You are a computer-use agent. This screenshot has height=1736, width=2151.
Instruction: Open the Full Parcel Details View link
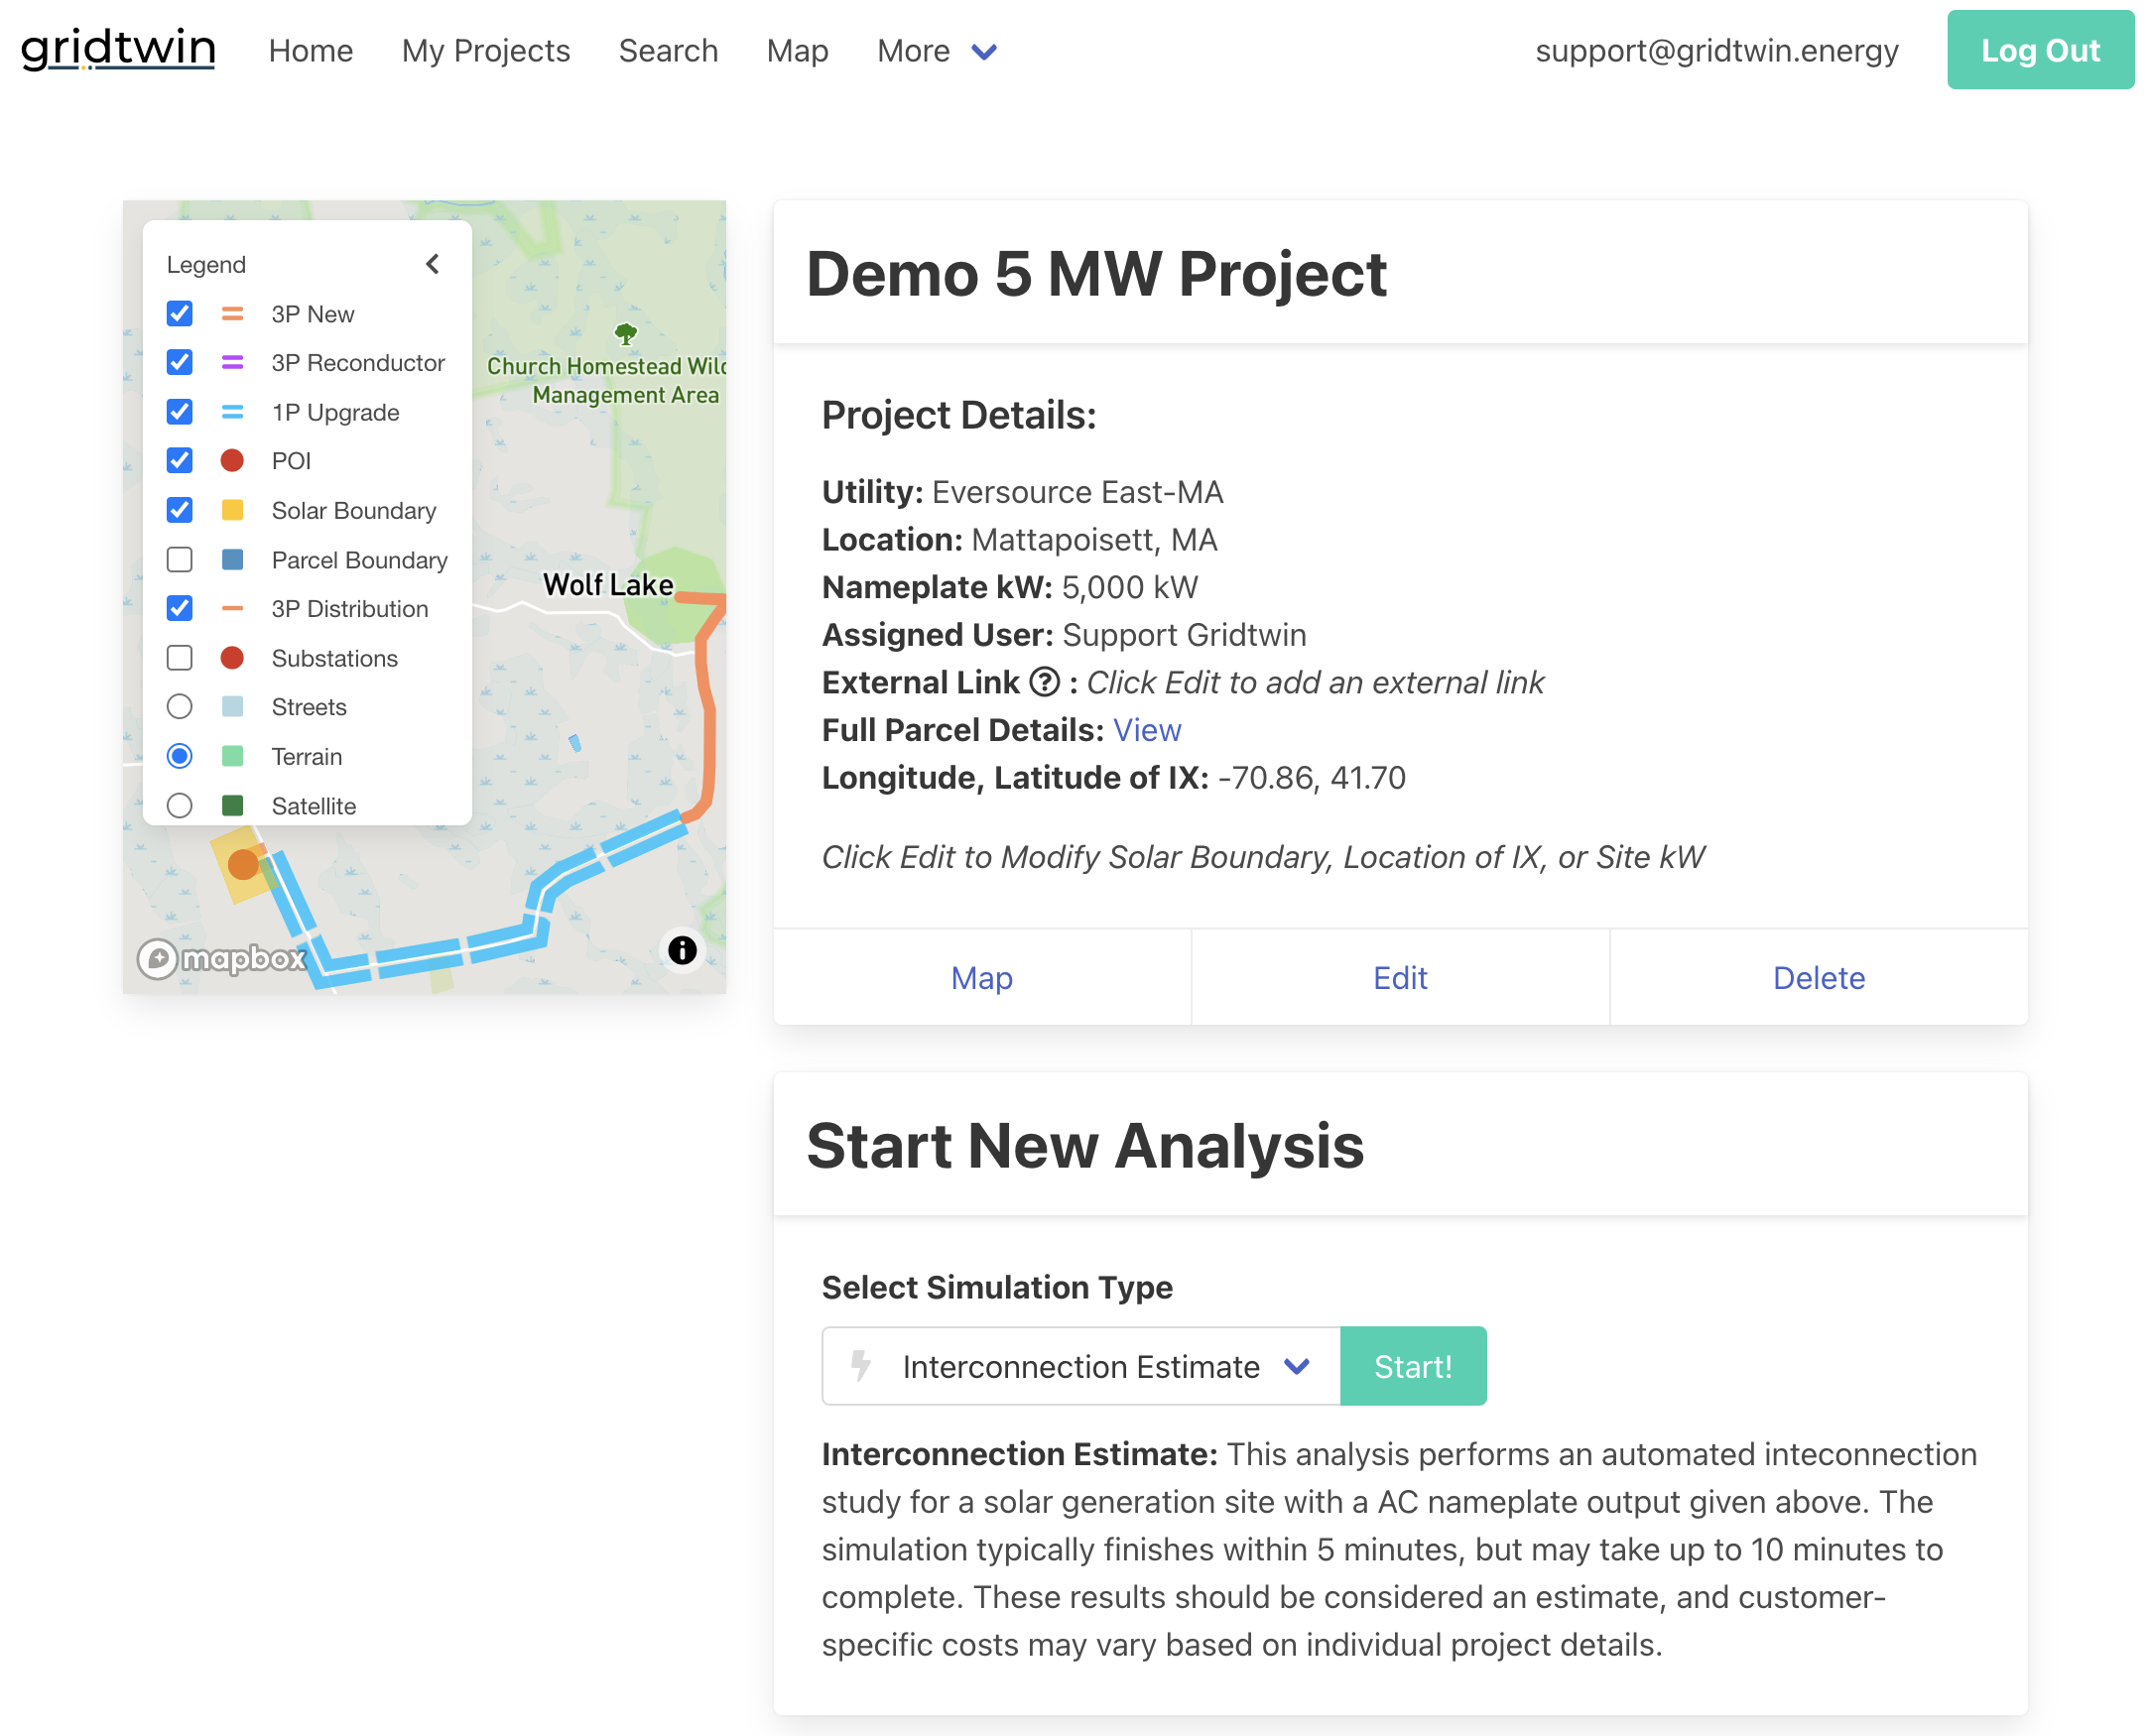tap(1147, 730)
